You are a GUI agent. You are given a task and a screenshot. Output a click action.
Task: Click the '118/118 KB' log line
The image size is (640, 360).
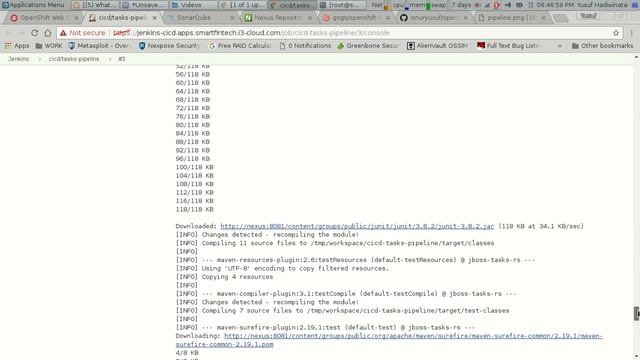coord(194,209)
